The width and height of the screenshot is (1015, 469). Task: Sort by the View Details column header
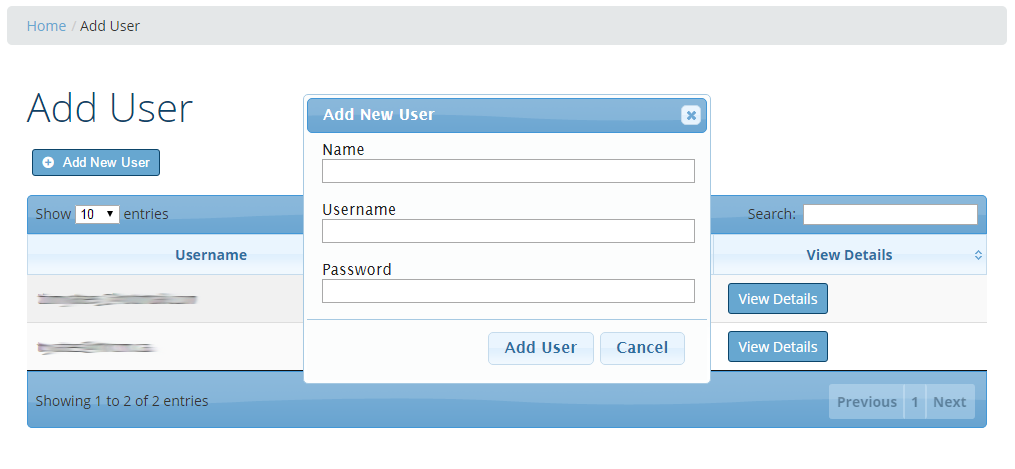[848, 255]
